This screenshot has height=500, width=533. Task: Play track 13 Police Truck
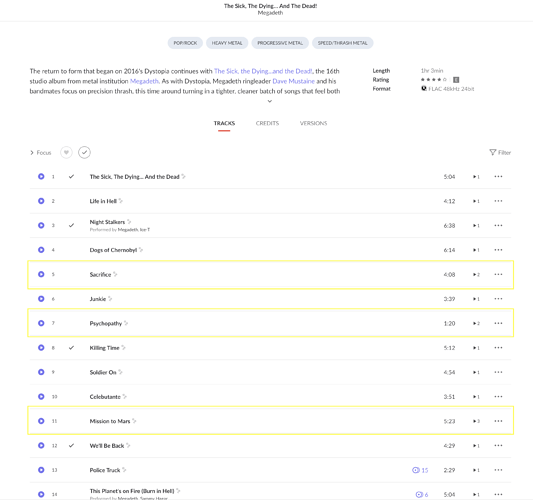click(x=41, y=470)
